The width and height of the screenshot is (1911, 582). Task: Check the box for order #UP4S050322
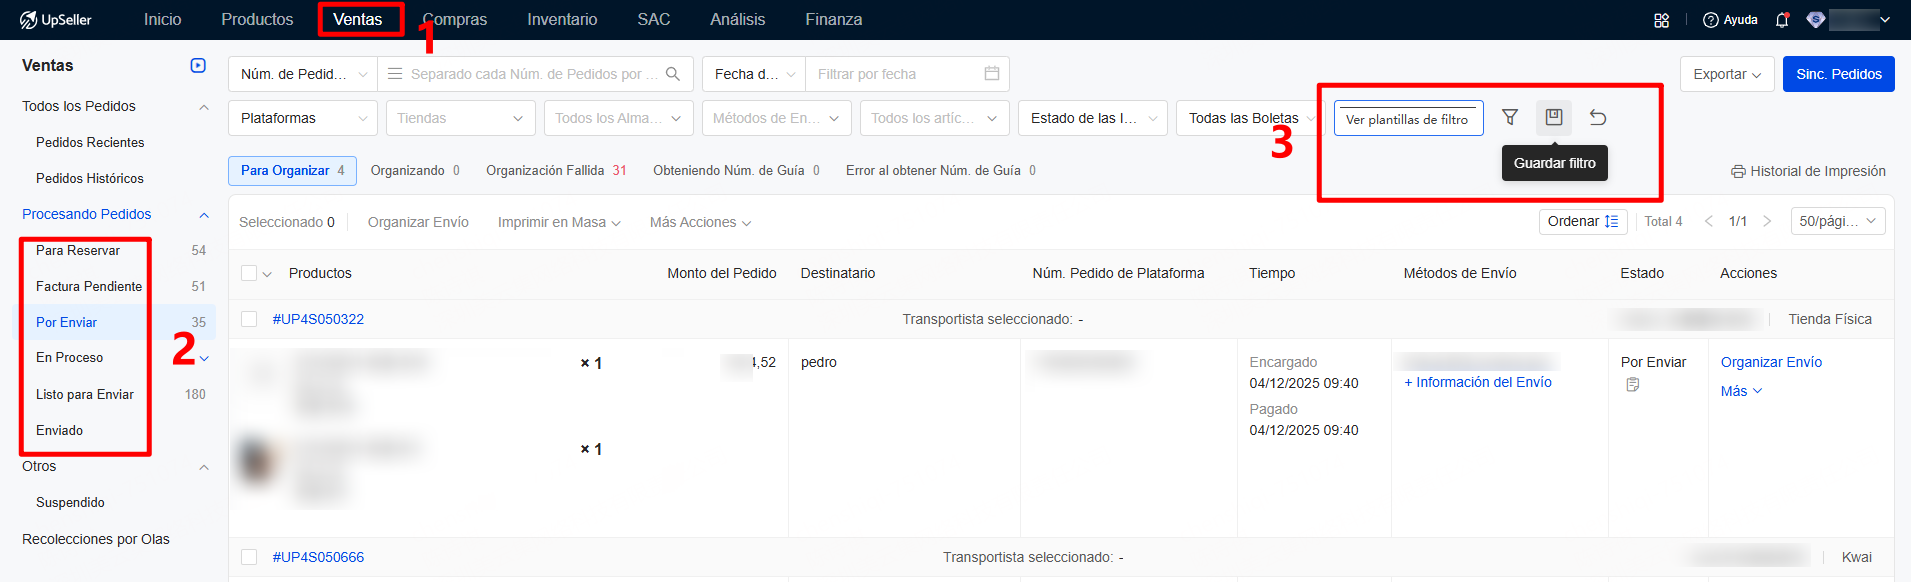coord(249,319)
